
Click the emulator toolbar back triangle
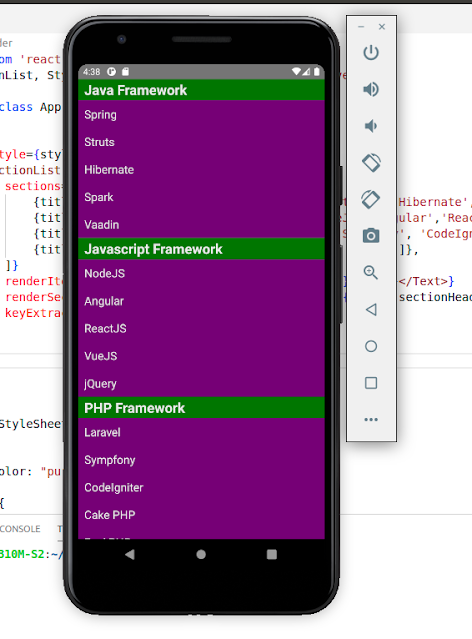(x=371, y=309)
